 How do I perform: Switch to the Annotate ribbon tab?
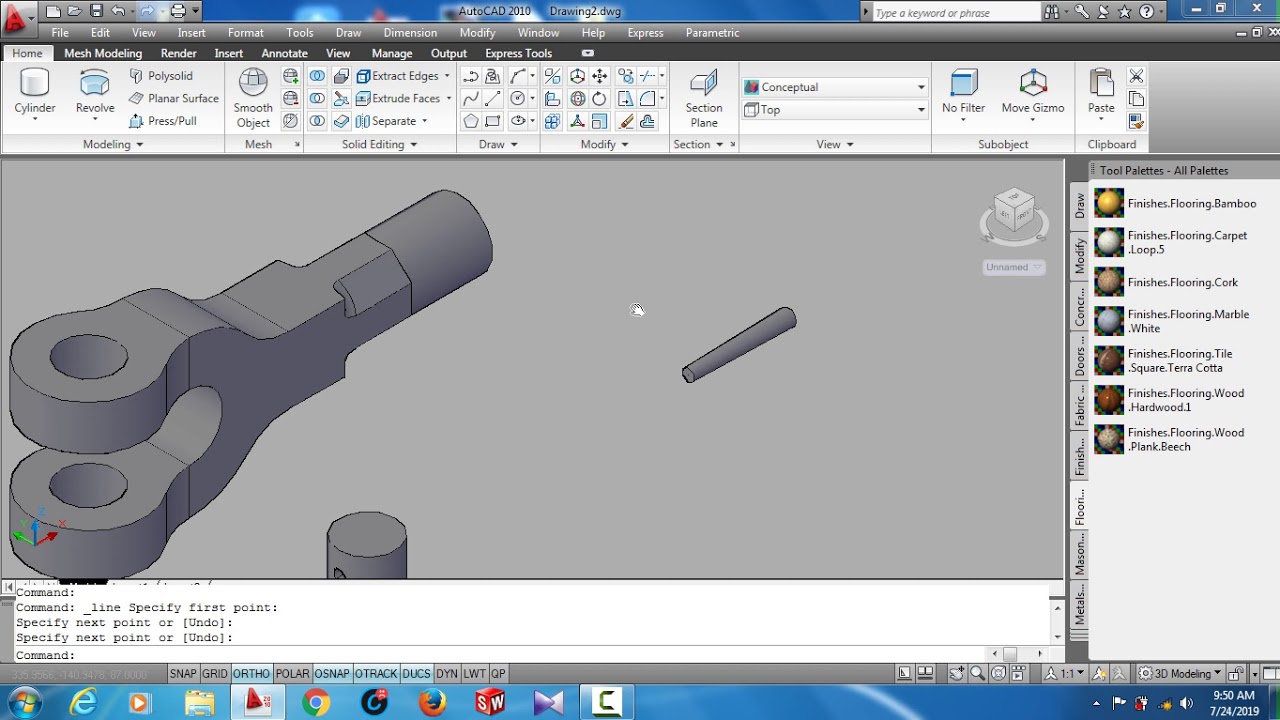(x=285, y=53)
